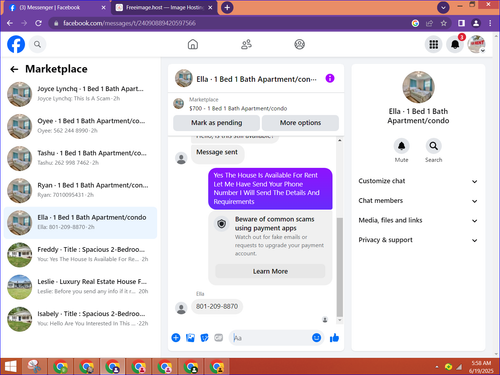Open Chrome three-dot menu
The image size is (500, 375).
(490, 23)
